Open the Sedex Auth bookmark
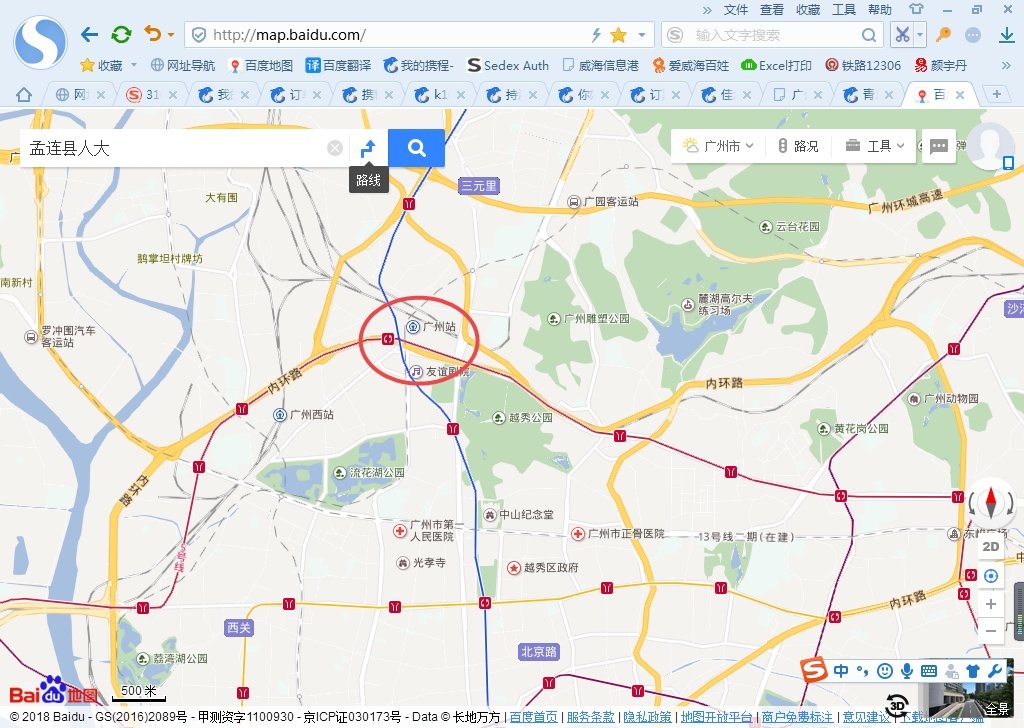 click(508, 65)
